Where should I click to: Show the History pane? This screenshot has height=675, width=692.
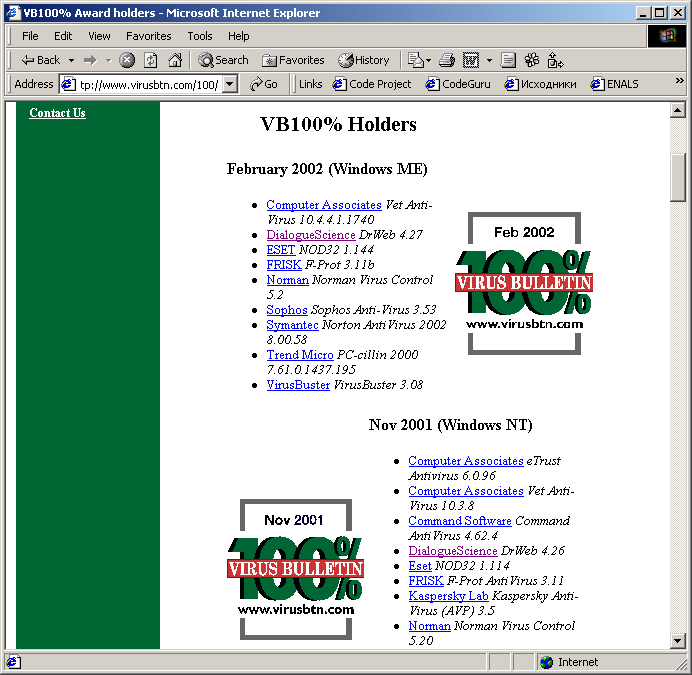point(364,60)
